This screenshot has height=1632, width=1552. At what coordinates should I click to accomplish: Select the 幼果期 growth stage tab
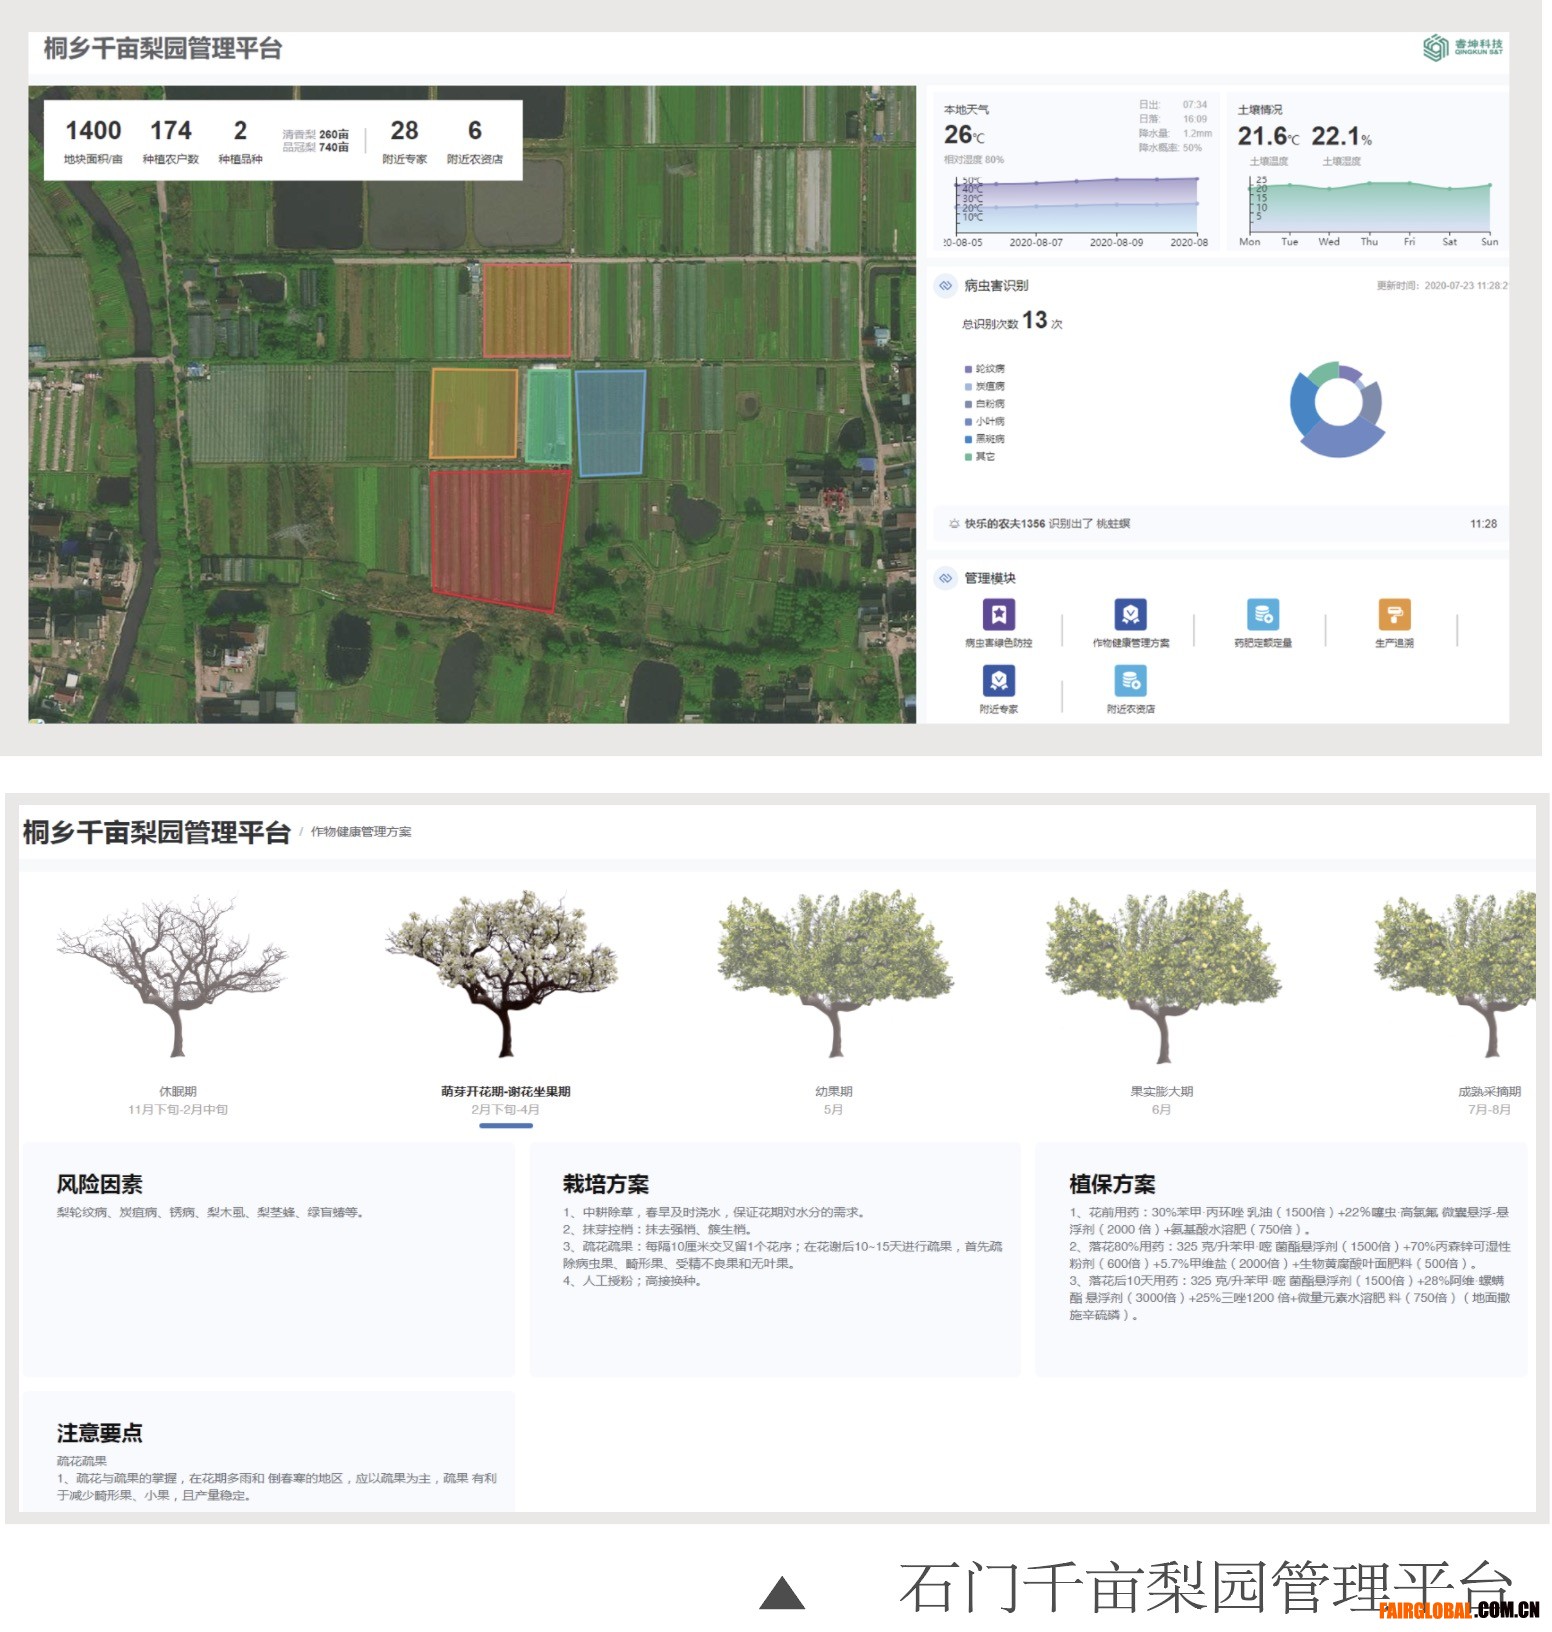[x=834, y=1100]
